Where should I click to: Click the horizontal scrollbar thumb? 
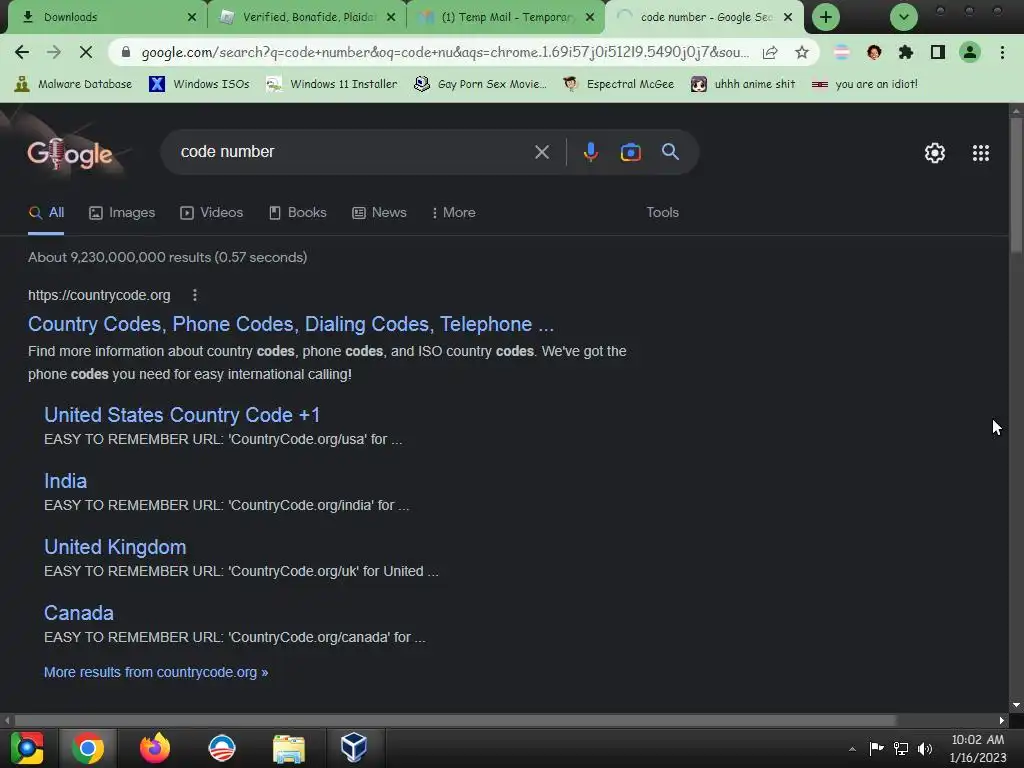point(455,720)
